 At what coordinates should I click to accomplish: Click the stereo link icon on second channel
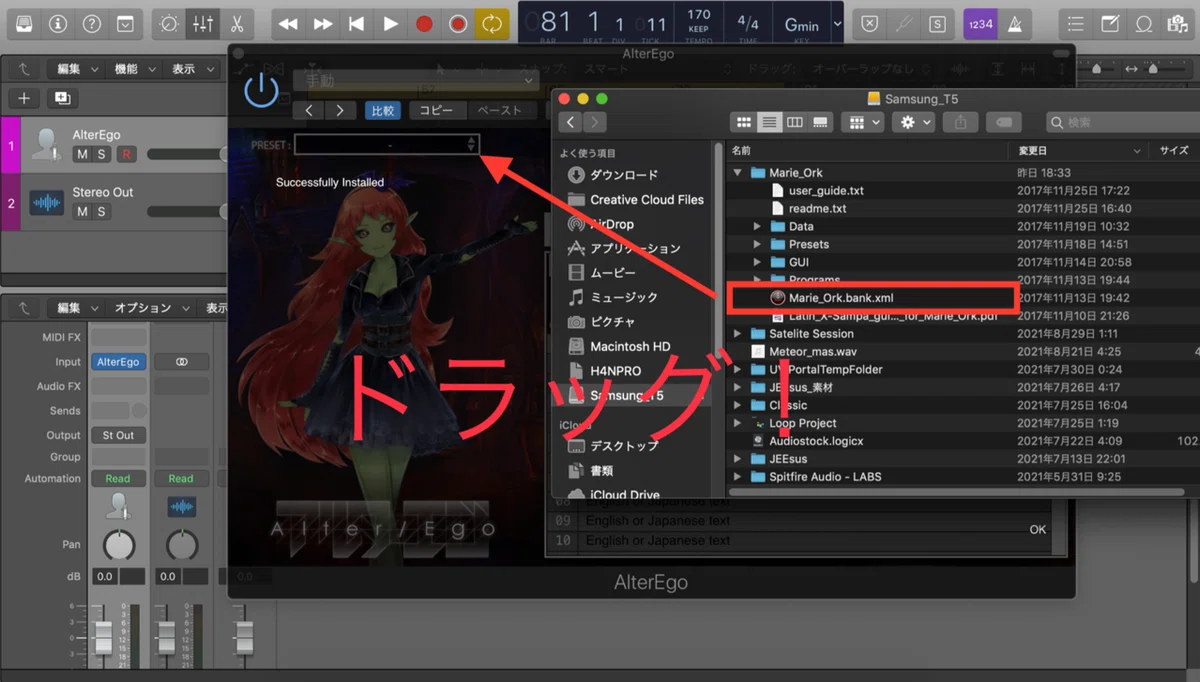pyautogui.click(x=181, y=362)
